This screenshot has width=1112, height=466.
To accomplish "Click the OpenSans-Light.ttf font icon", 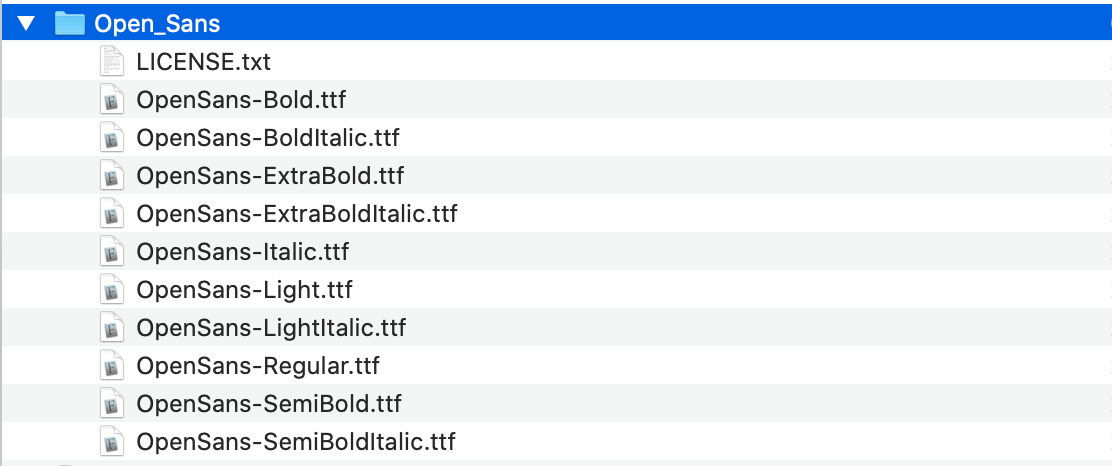I will tap(112, 290).
